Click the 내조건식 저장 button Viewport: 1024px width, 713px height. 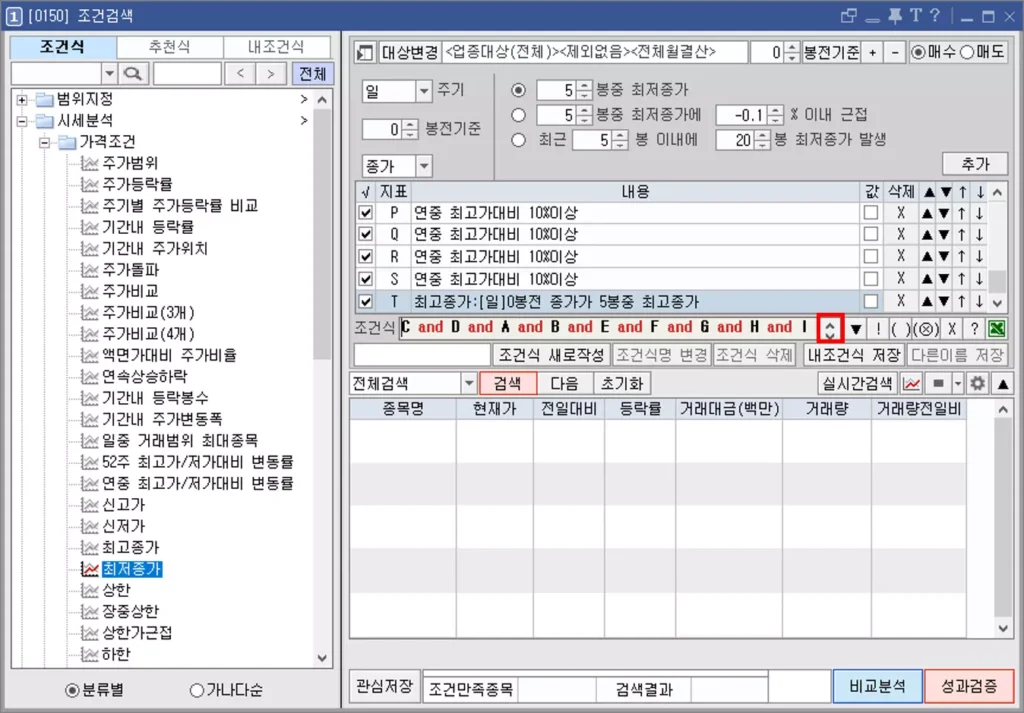(x=854, y=355)
